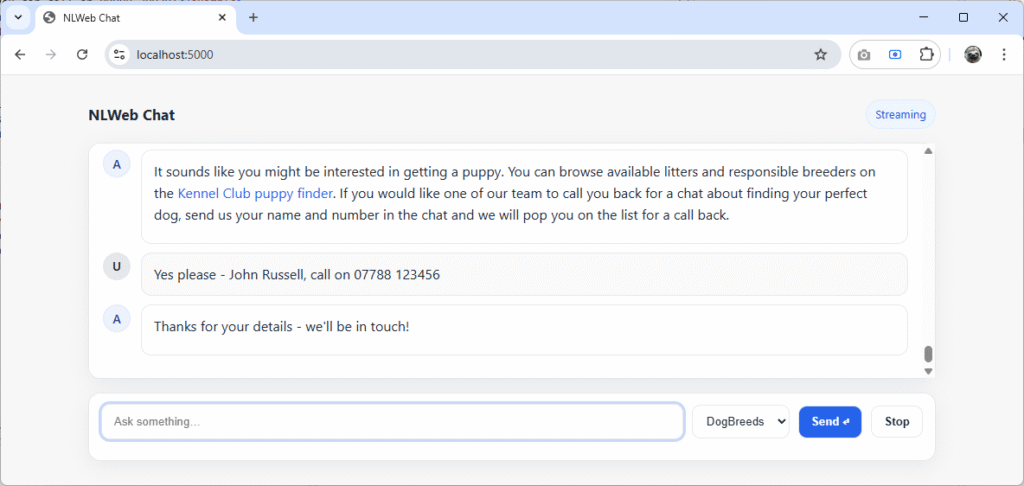1024x486 pixels.
Task: Close the NLWeb Chat tab
Action: (223, 18)
